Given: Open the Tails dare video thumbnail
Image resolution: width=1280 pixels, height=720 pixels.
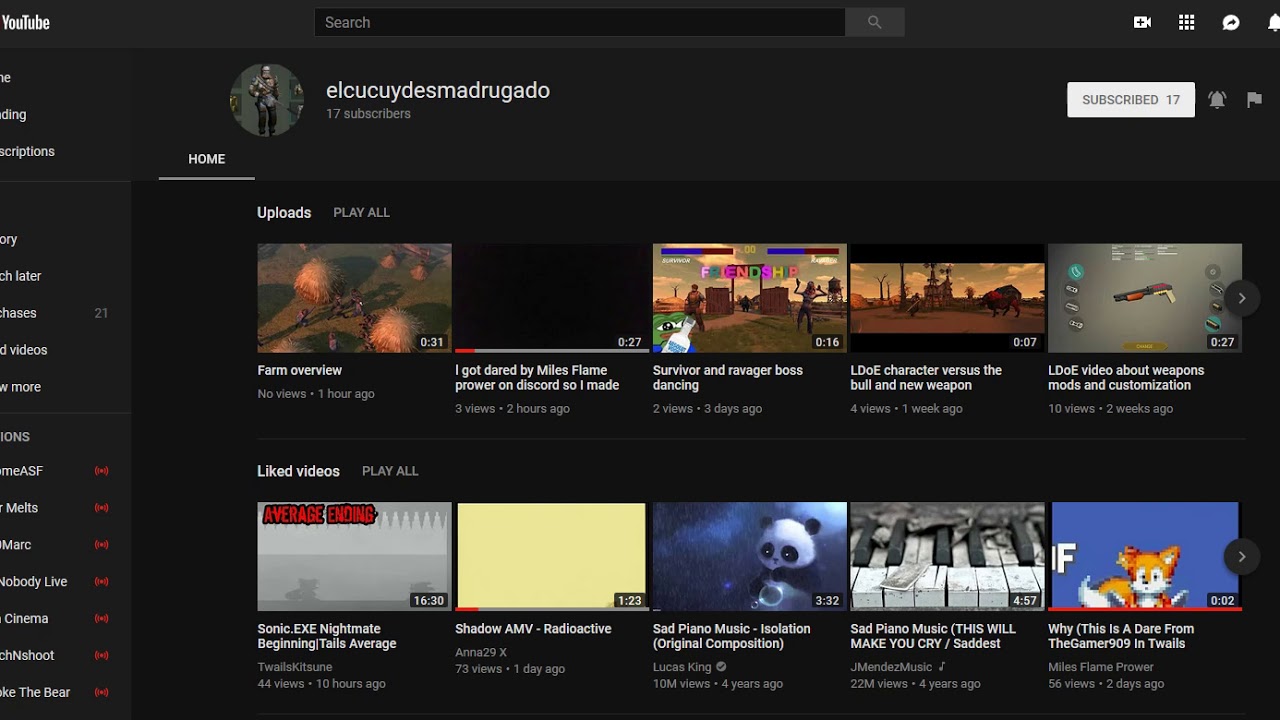Looking at the screenshot, I should 1145,557.
